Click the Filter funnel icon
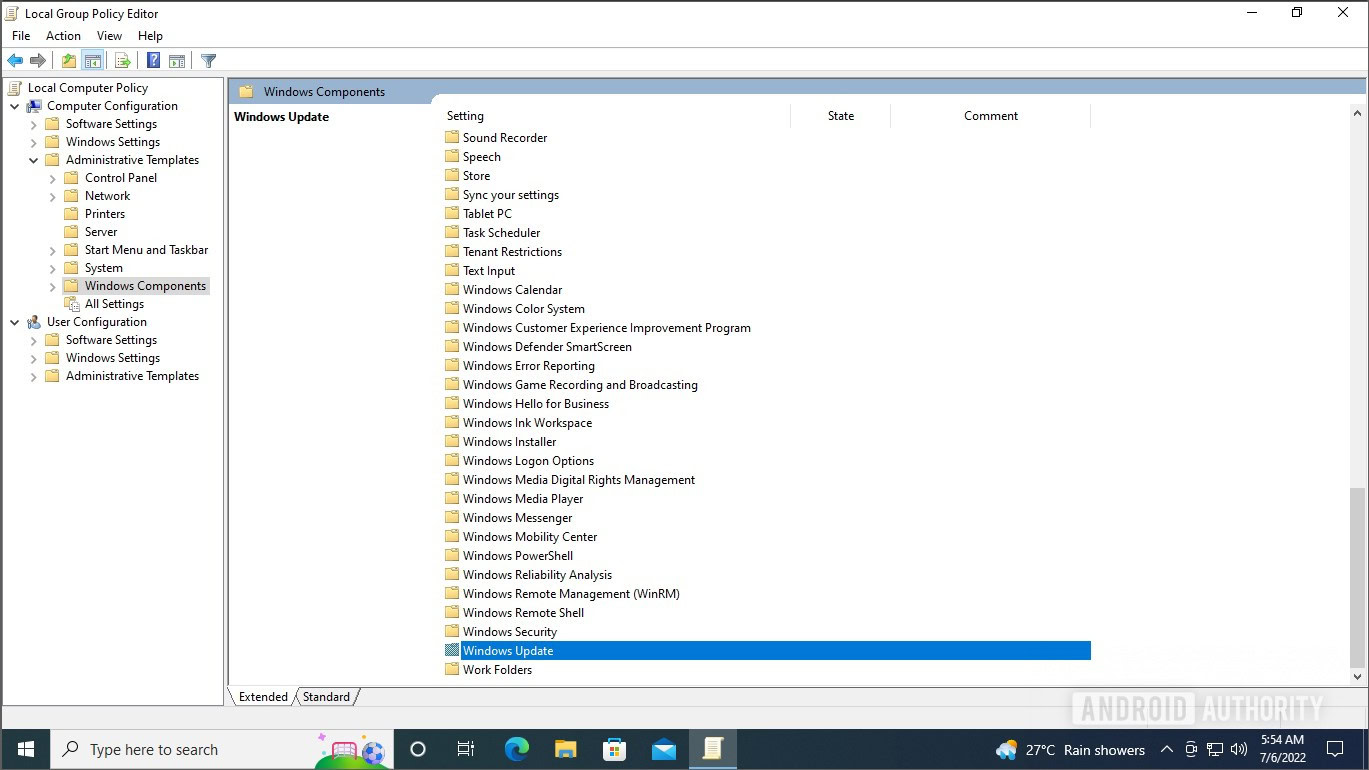 pos(208,61)
